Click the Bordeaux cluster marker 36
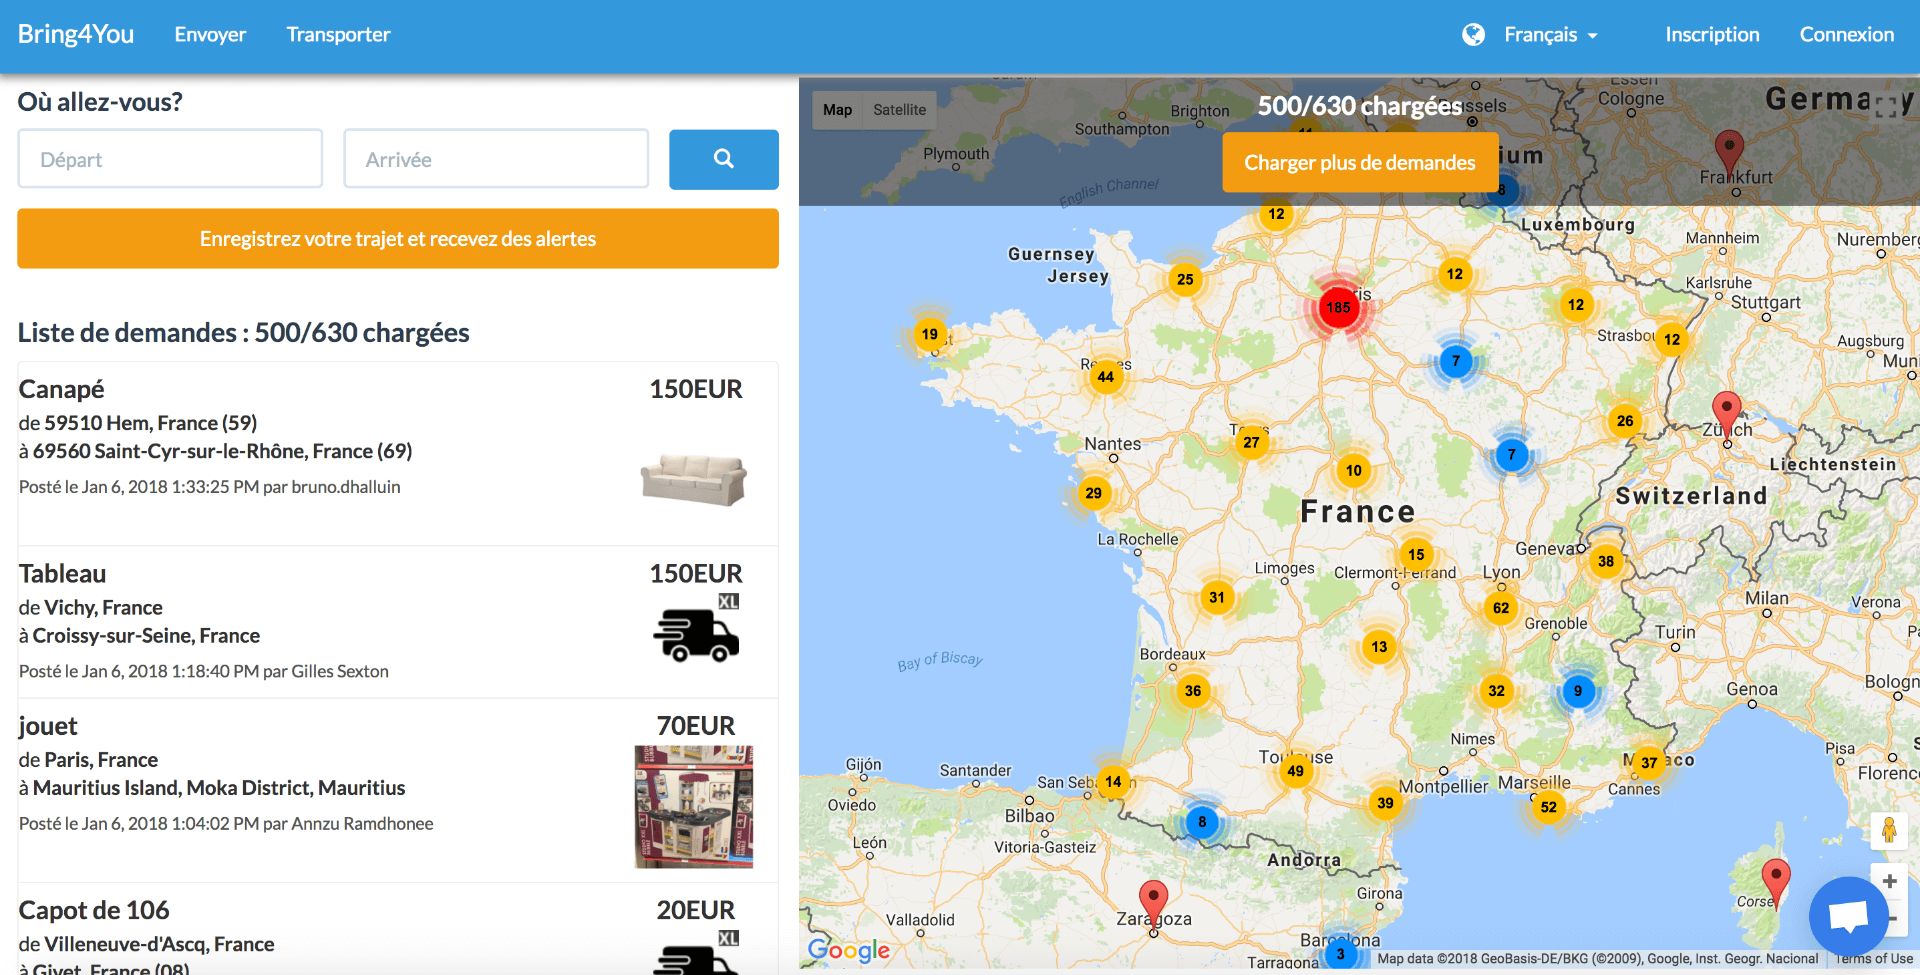Image resolution: width=1920 pixels, height=975 pixels. coord(1192,691)
